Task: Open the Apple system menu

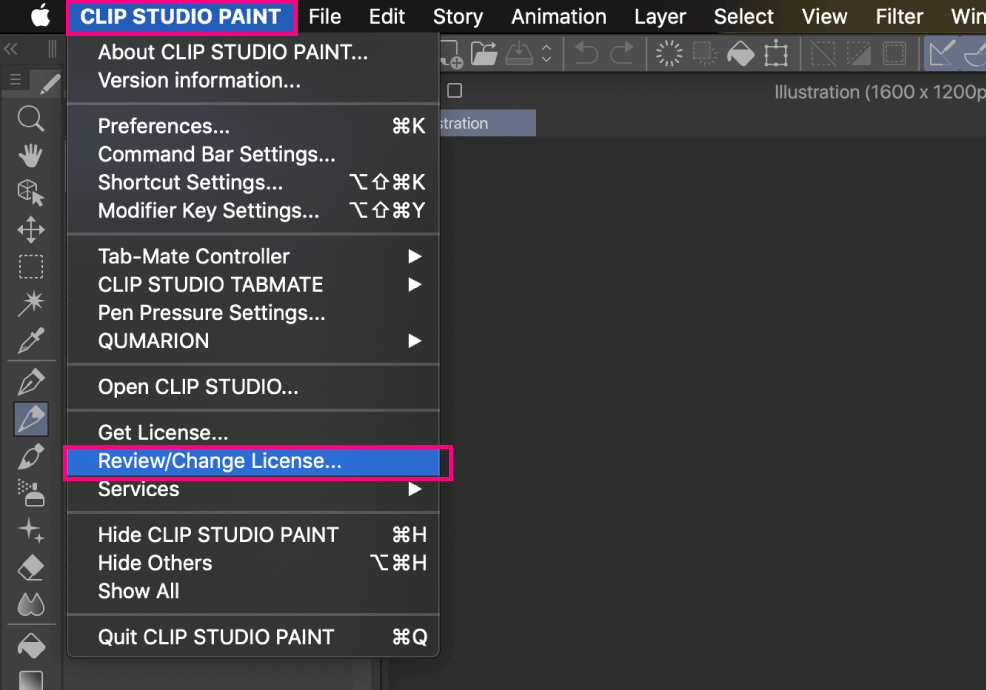Action: (x=40, y=17)
